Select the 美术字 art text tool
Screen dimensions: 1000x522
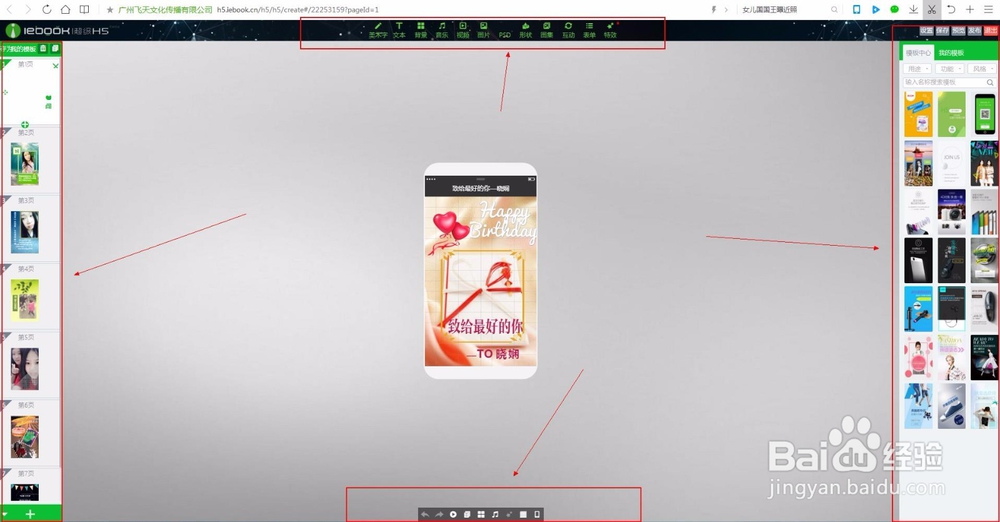(x=378, y=30)
